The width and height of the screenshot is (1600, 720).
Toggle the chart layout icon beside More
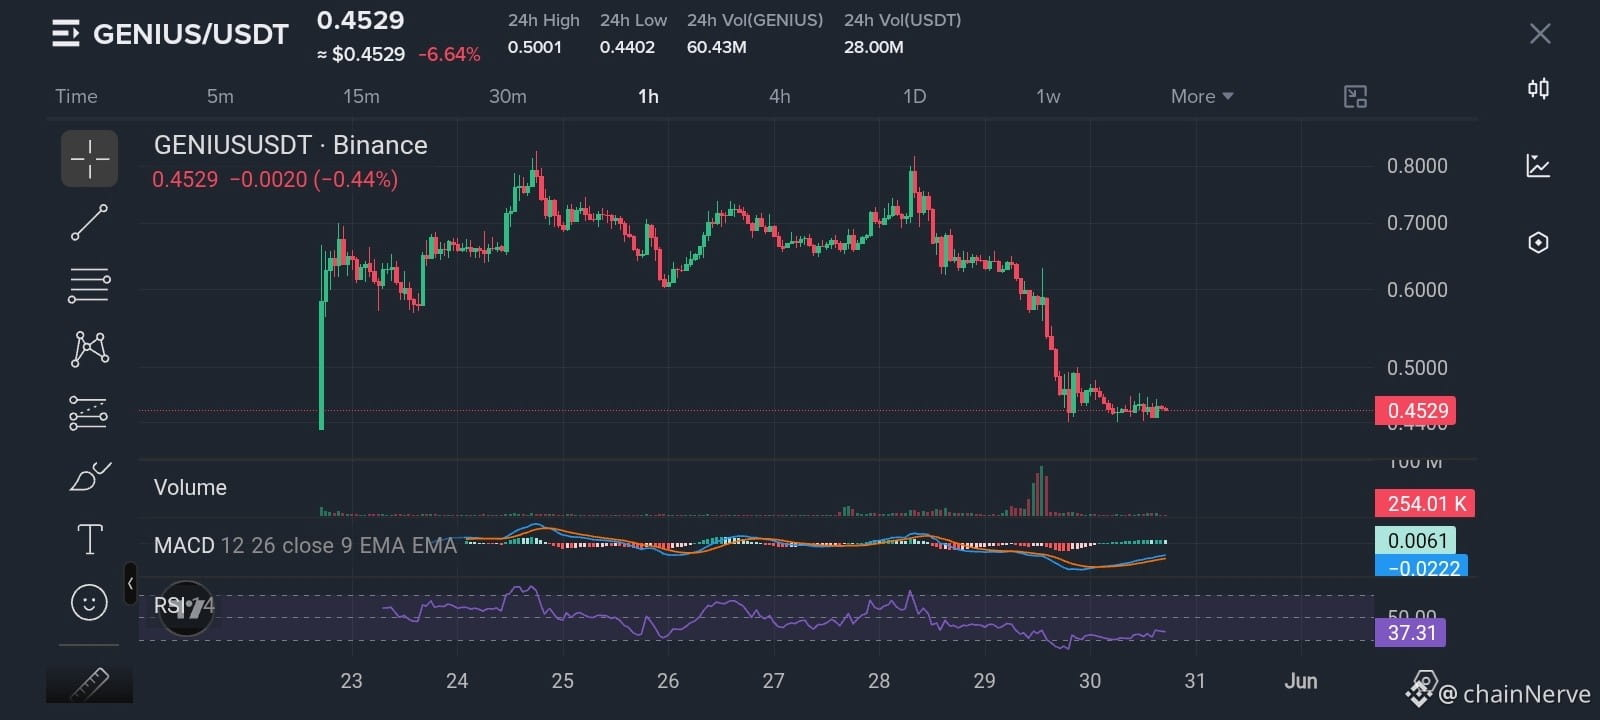click(1355, 97)
